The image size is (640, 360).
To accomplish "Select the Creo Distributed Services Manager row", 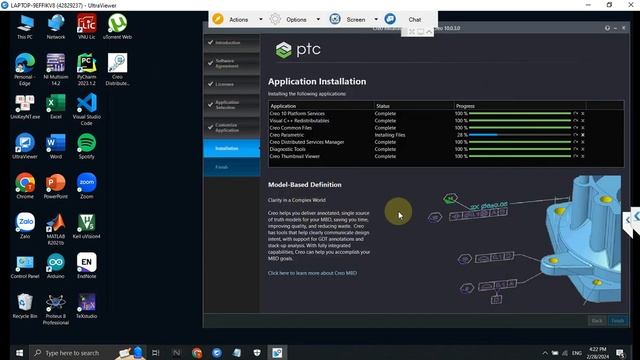I will pyautogui.click(x=446, y=142).
